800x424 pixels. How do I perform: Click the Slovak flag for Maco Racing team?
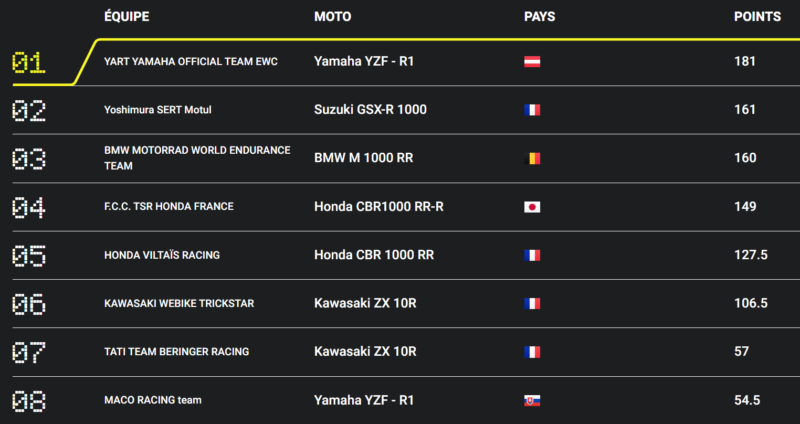(x=532, y=400)
